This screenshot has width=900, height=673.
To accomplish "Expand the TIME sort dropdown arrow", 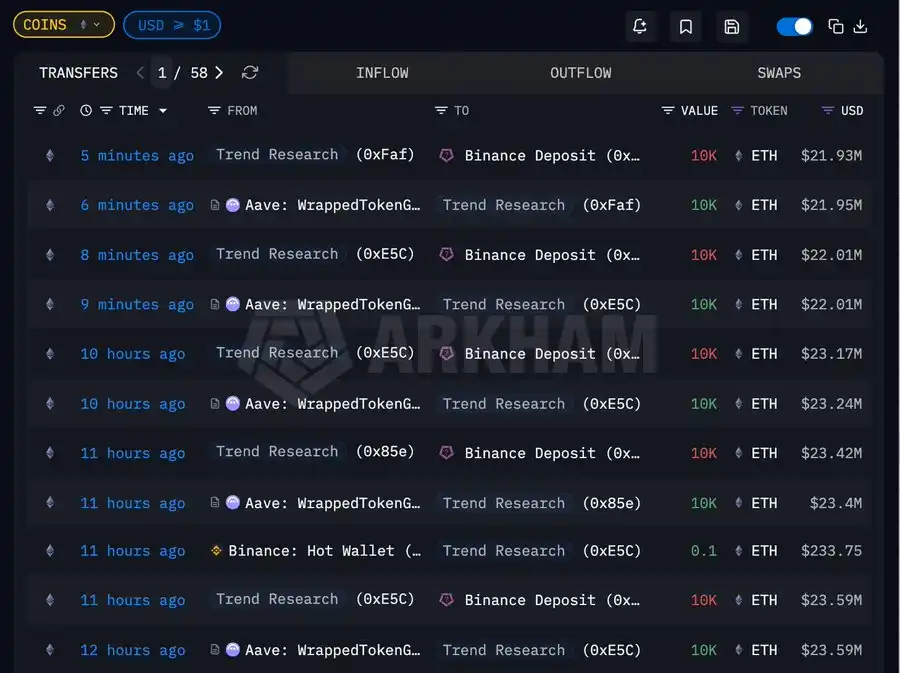I will point(163,111).
